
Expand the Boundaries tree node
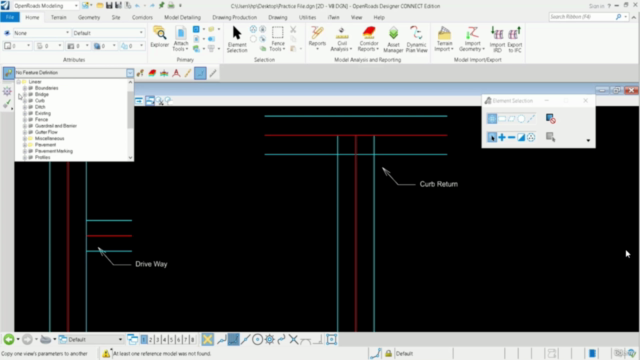point(24,88)
